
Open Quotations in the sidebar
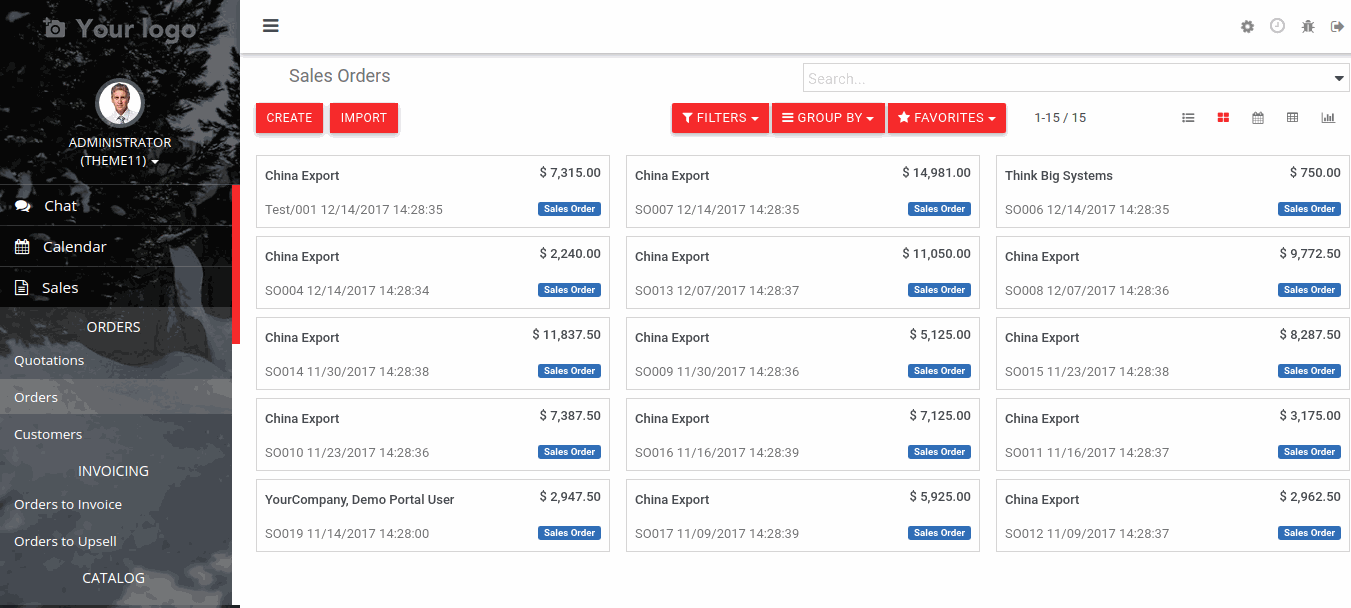(x=116, y=360)
